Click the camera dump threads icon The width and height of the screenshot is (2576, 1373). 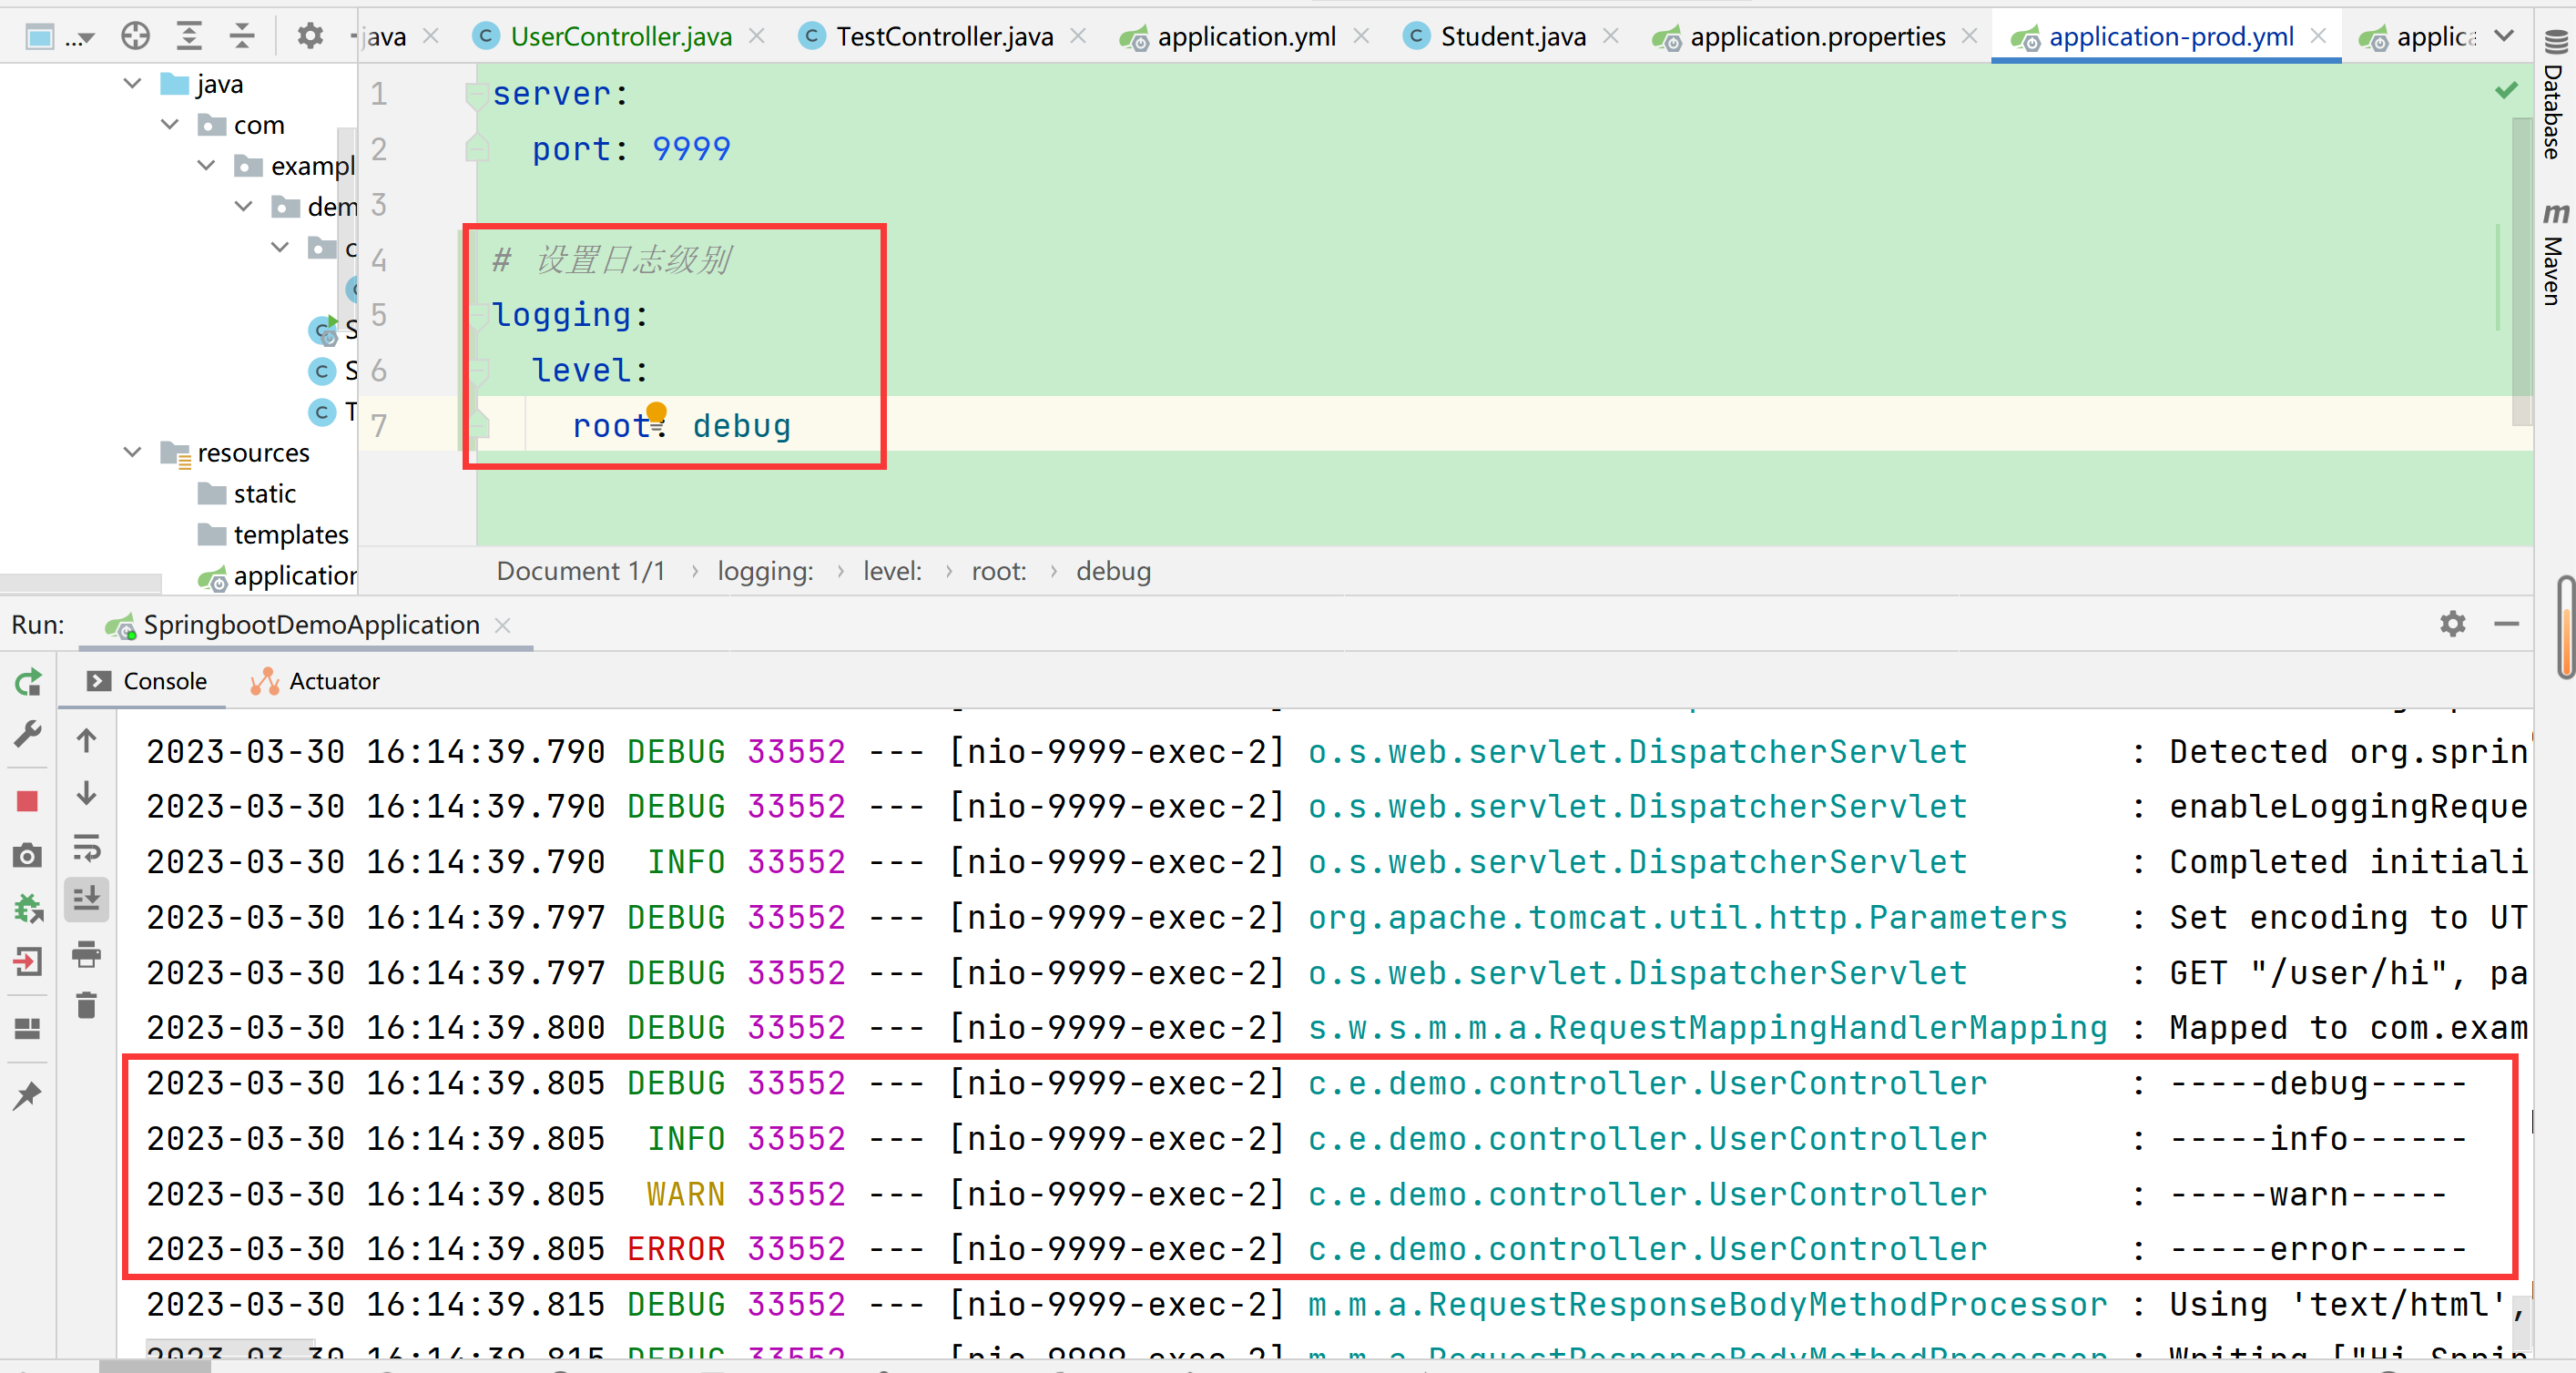click(x=28, y=855)
